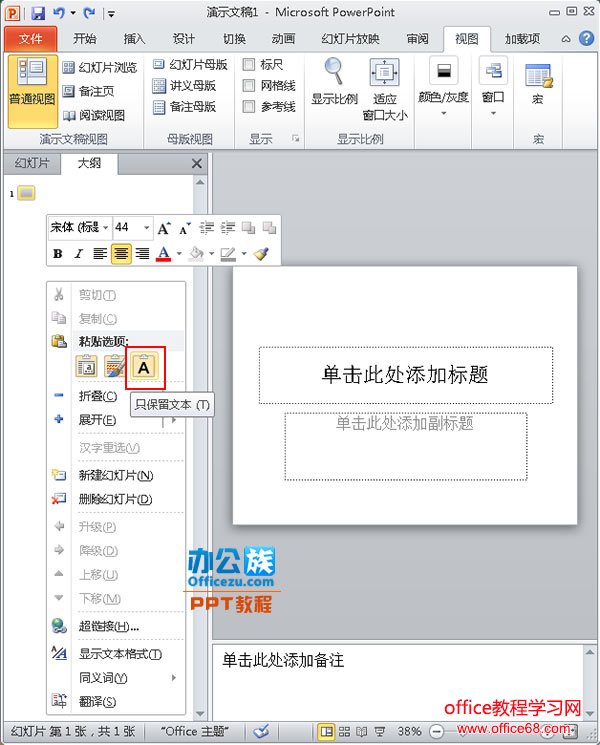Enable the Ruler (标尺) checkbox
Screen dimensions: 600x745
(x=249, y=64)
